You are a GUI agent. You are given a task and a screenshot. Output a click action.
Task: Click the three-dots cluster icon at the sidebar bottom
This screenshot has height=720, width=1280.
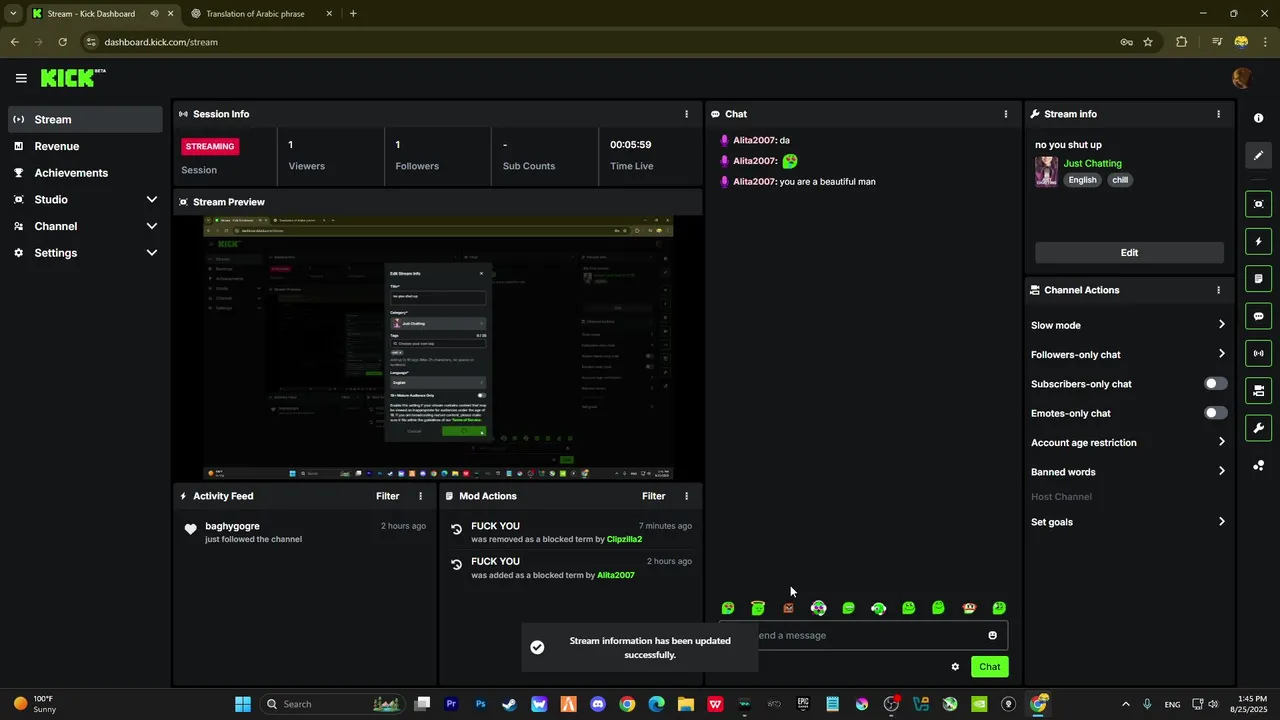[1258, 466]
